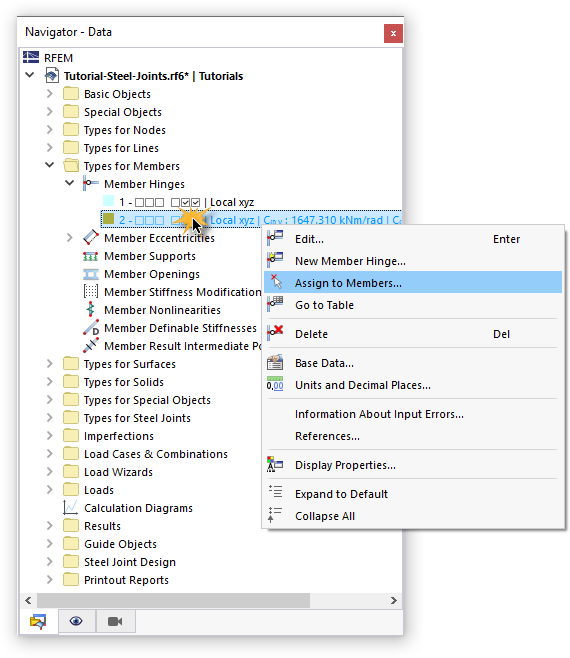570x658 pixels.
Task: Select Assign to Members... menu entry
Action: coord(413,282)
